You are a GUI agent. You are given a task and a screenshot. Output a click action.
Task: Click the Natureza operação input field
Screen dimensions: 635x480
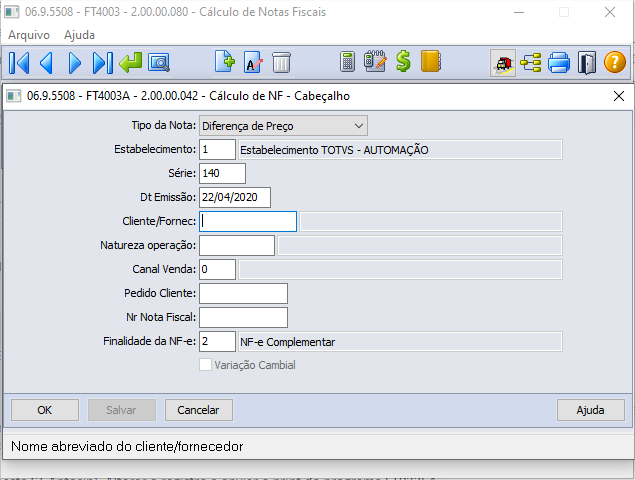(237, 245)
